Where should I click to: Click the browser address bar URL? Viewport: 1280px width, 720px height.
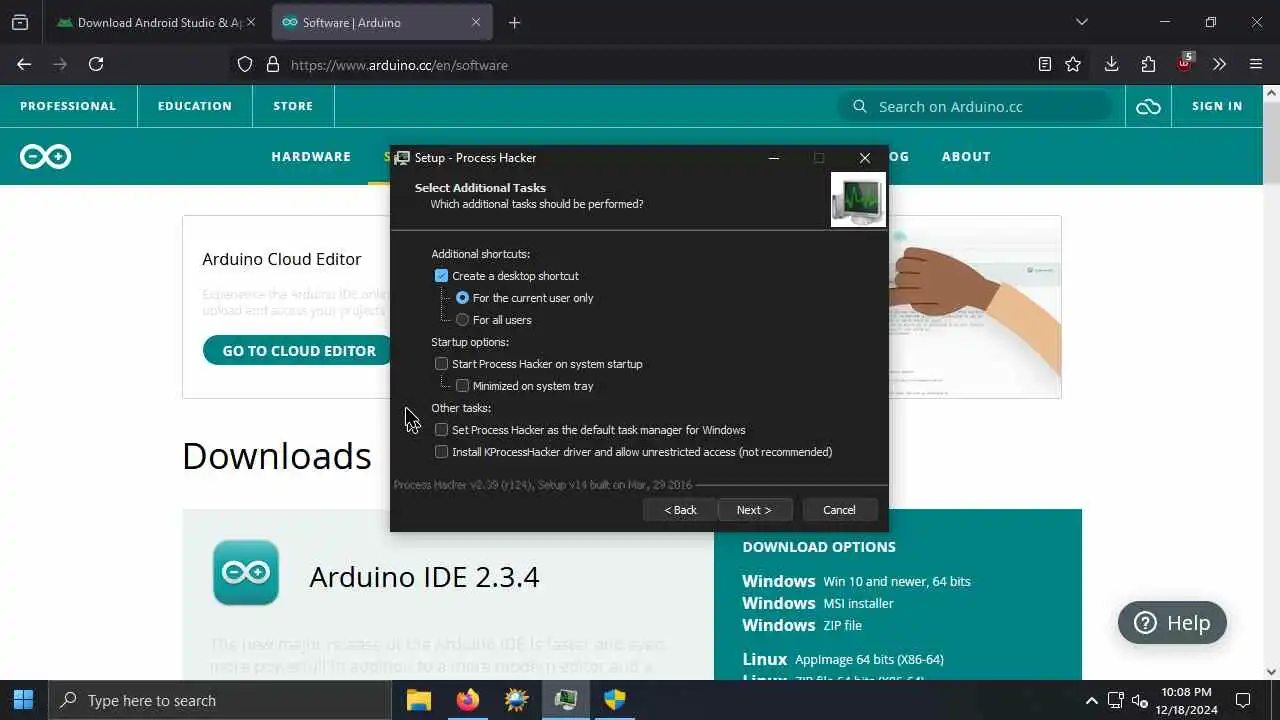tap(399, 65)
